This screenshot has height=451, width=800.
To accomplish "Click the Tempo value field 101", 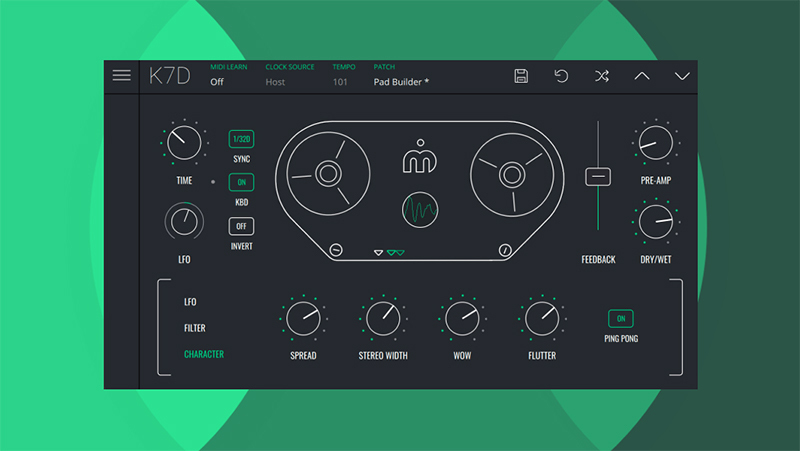I will pyautogui.click(x=340, y=82).
